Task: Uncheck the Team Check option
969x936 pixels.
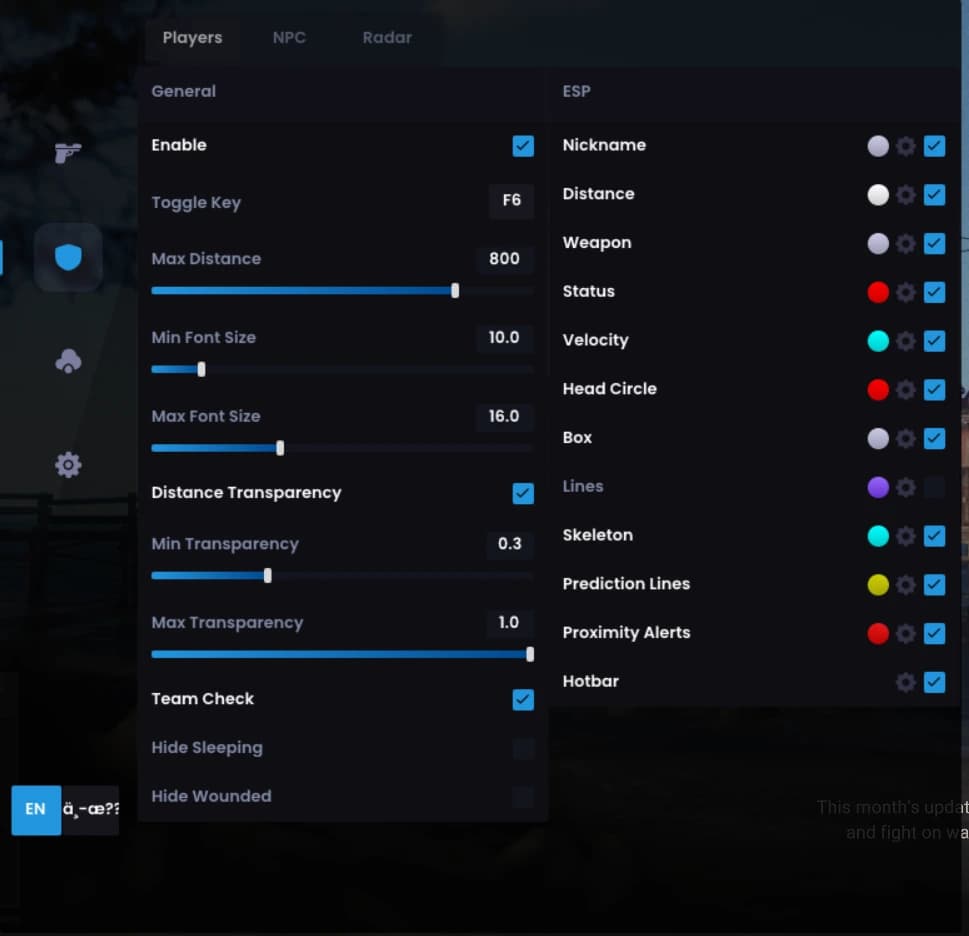Action: [x=522, y=700]
